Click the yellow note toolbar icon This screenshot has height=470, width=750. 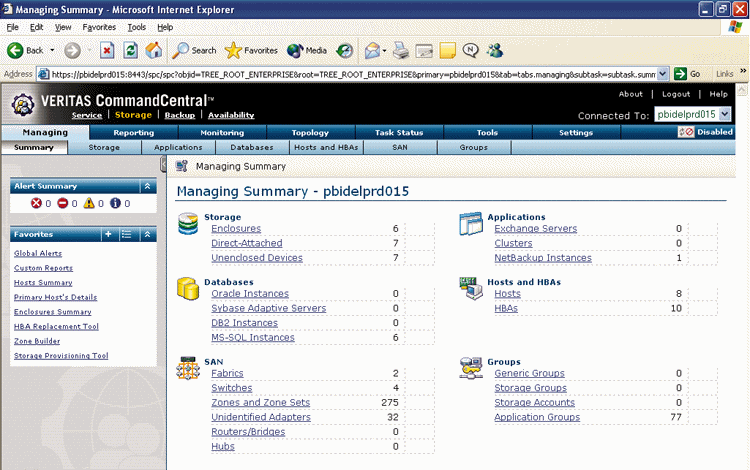click(447, 50)
